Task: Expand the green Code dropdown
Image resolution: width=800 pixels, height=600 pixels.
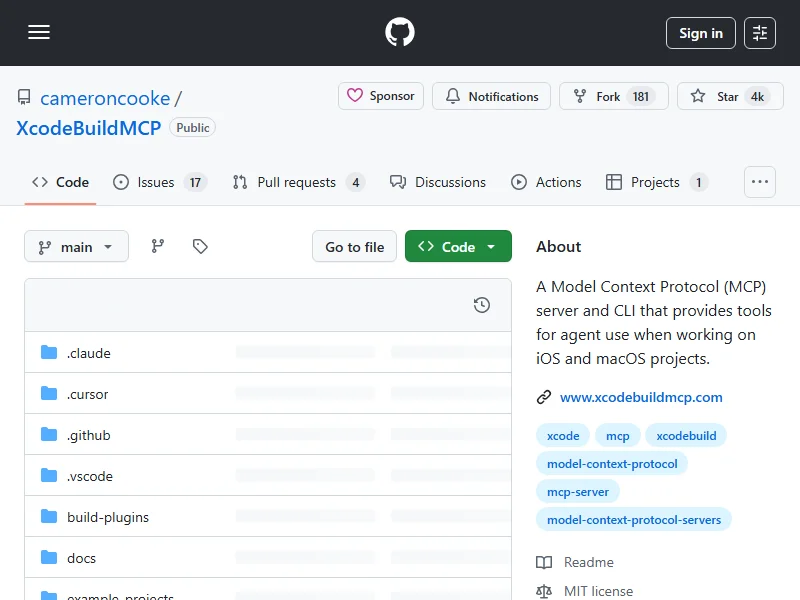Action: [458, 247]
